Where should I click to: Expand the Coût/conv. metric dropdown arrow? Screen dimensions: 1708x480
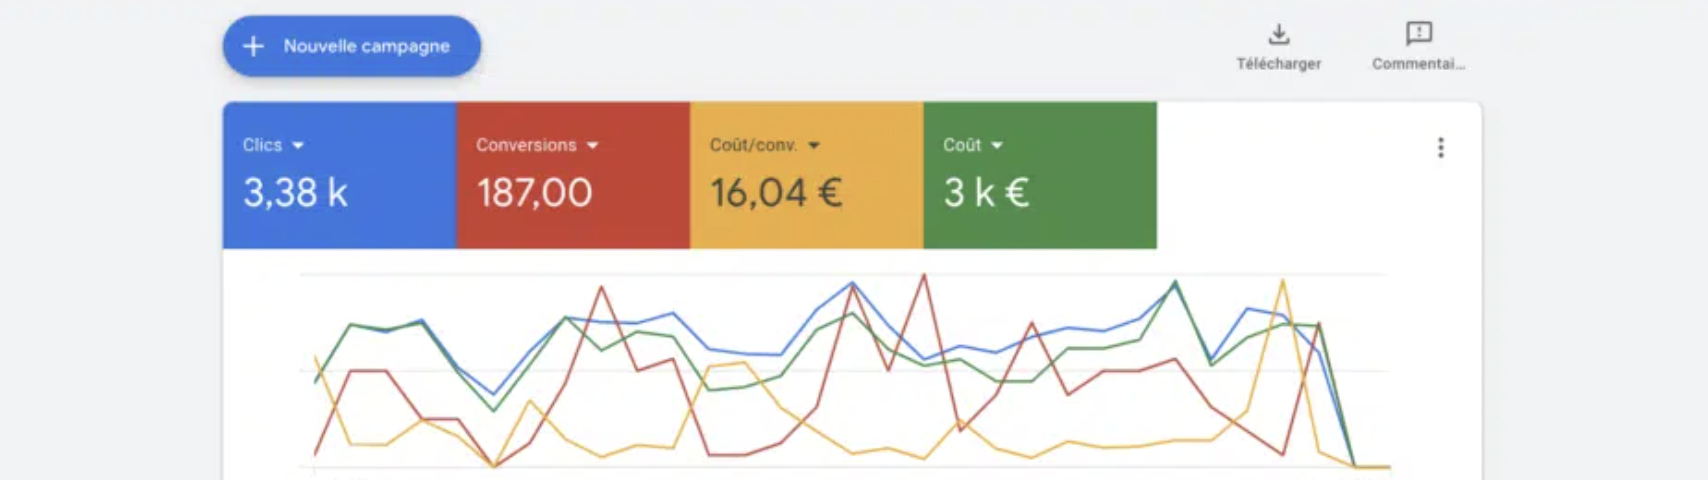[x=813, y=146]
